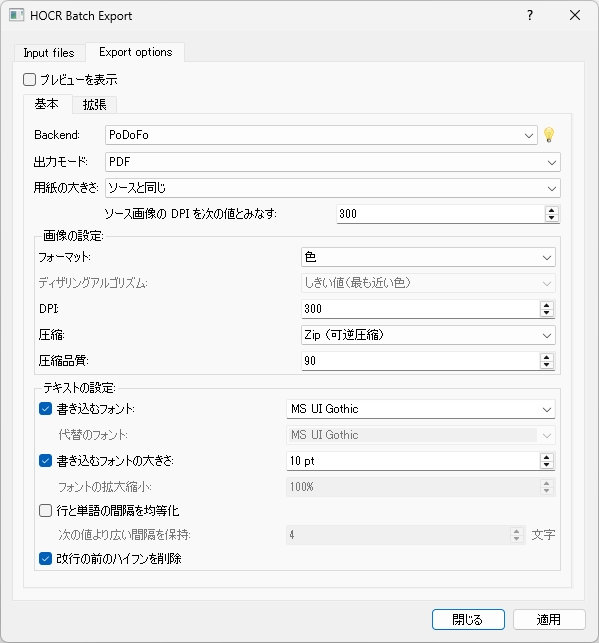
Task: Click the 用紙の大きさ label
Action: [66, 188]
